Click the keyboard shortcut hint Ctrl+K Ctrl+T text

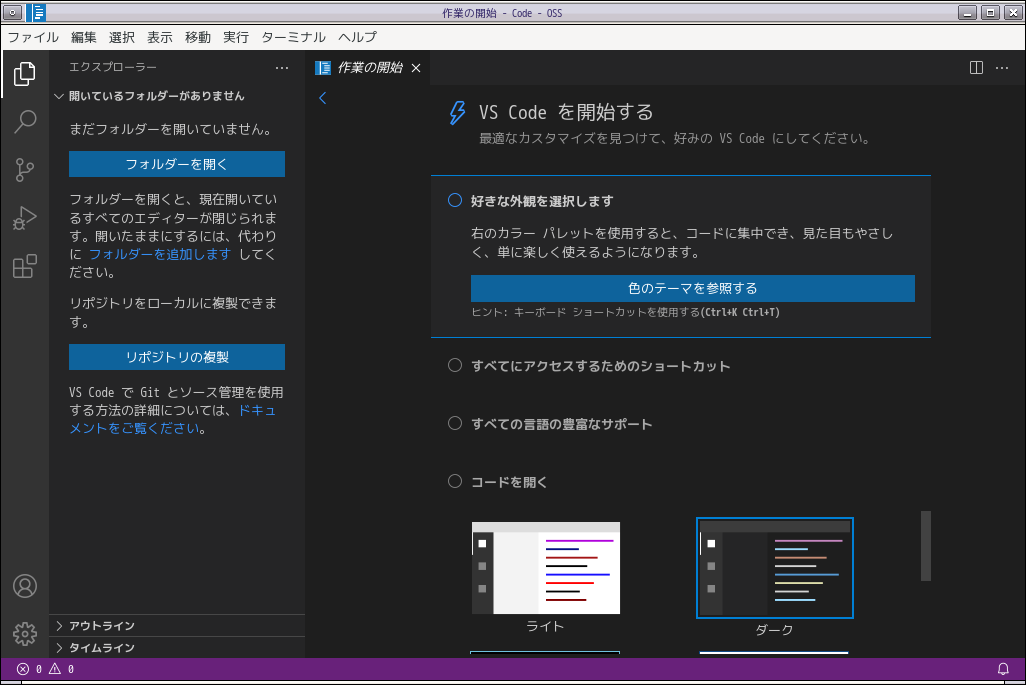(x=740, y=312)
